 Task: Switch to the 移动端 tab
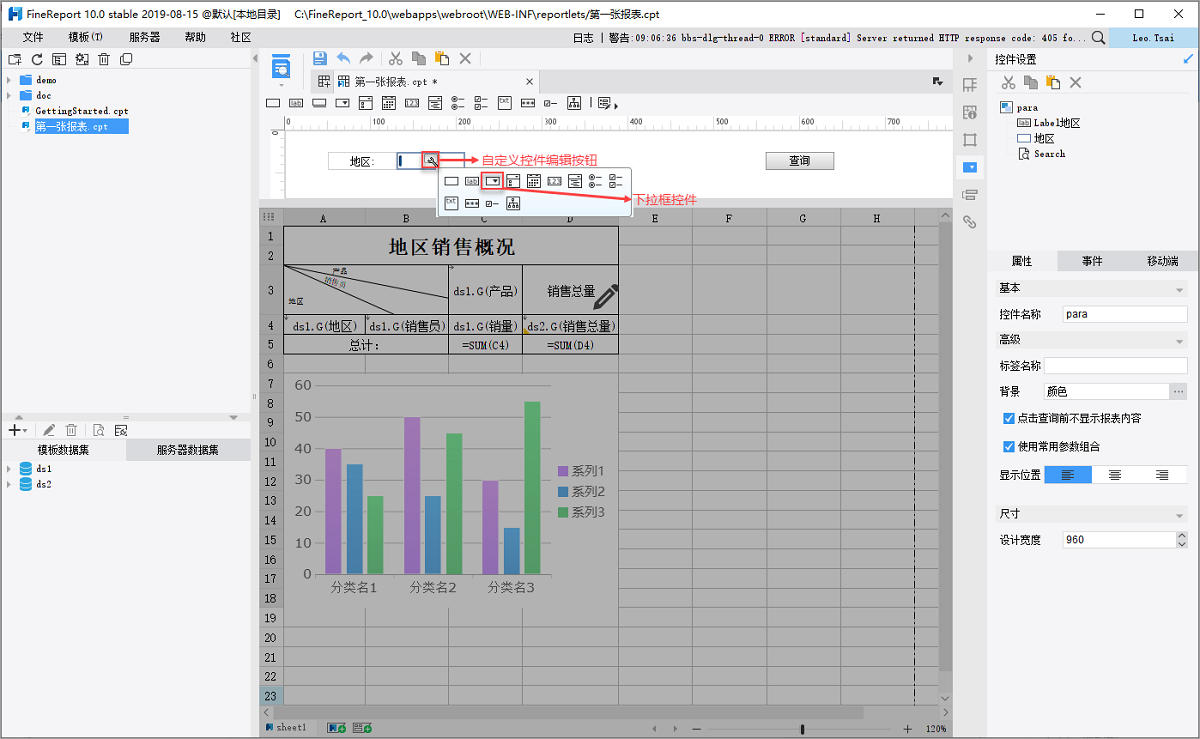click(1162, 261)
